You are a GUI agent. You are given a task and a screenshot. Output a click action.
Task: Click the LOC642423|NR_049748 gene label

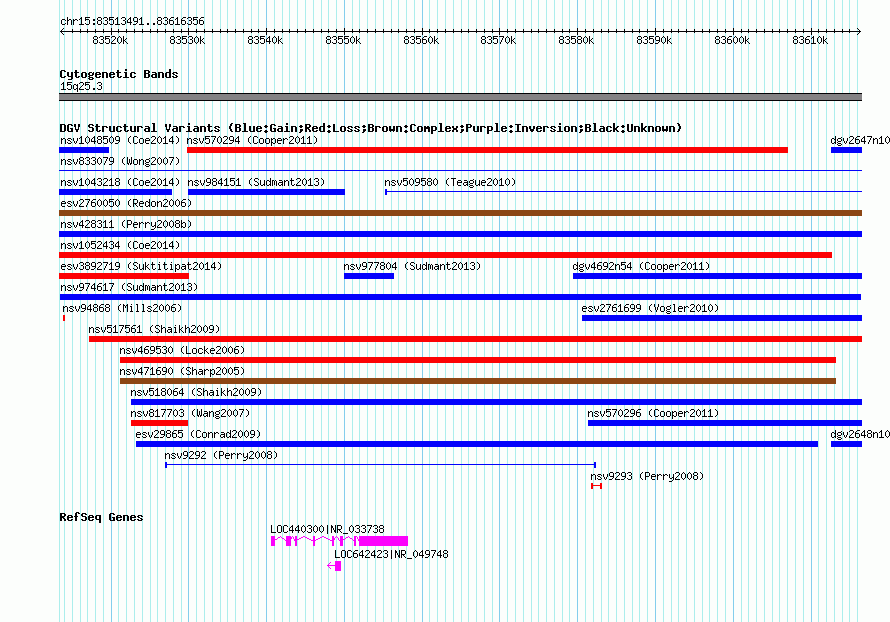coord(391,554)
